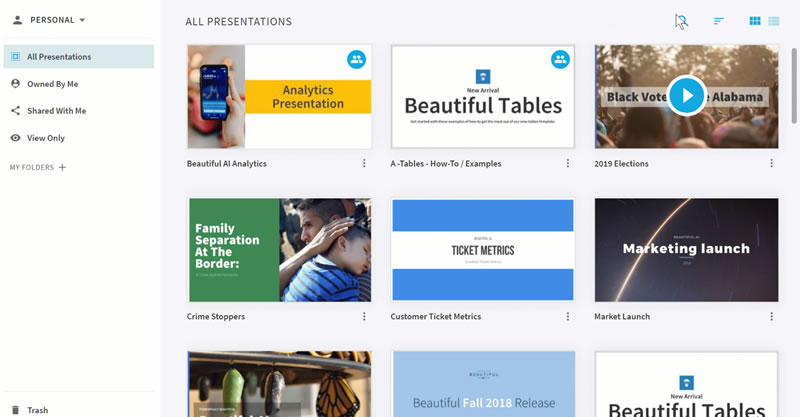
Task: Open options menu for Customer Ticket Metrics
Action: pos(567,316)
